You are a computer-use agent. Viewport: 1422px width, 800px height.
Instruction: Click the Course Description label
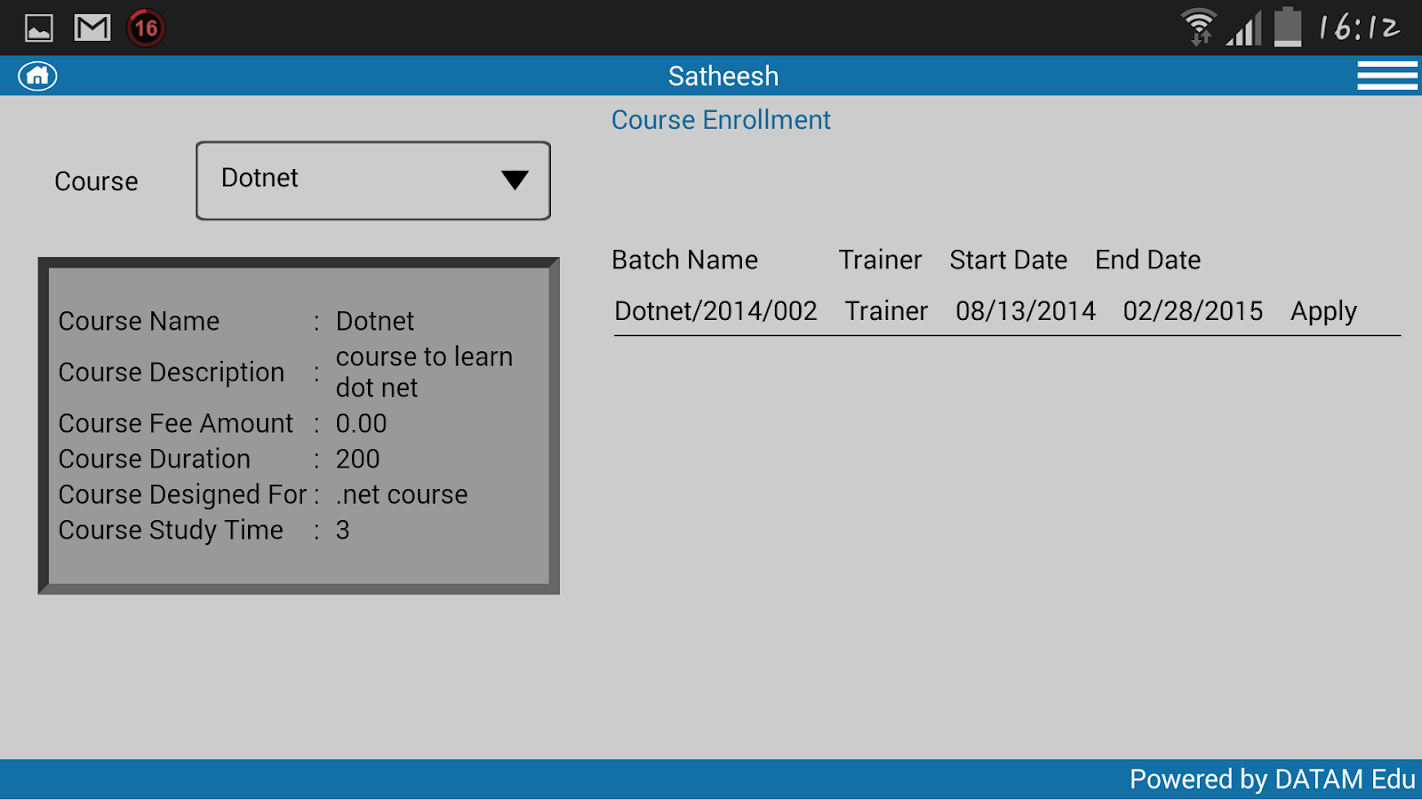171,372
